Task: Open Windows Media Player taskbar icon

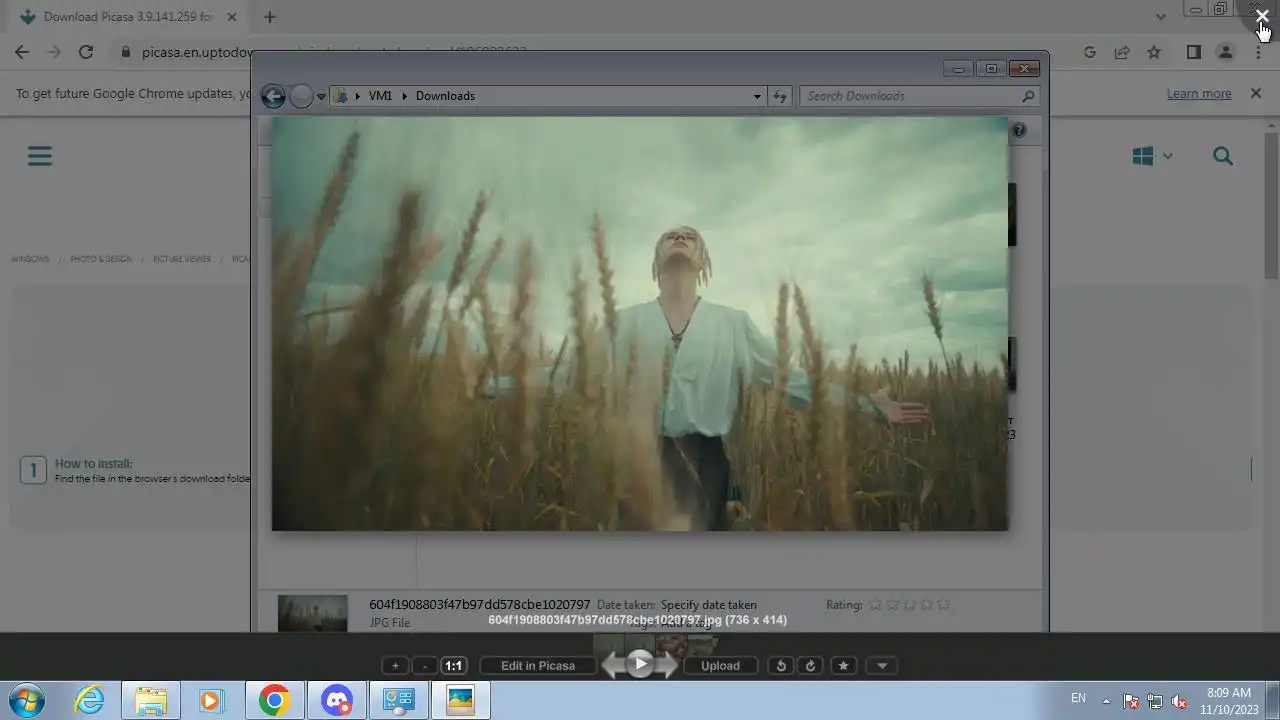Action: [x=211, y=701]
